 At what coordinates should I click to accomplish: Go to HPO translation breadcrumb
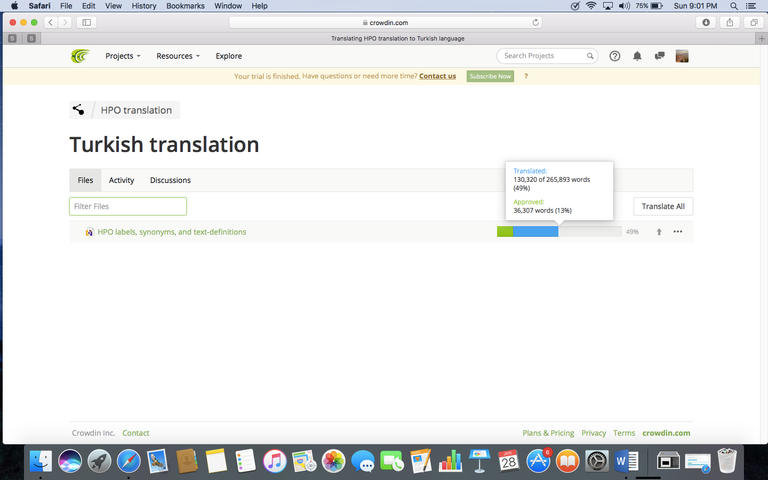[x=136, y=110]
